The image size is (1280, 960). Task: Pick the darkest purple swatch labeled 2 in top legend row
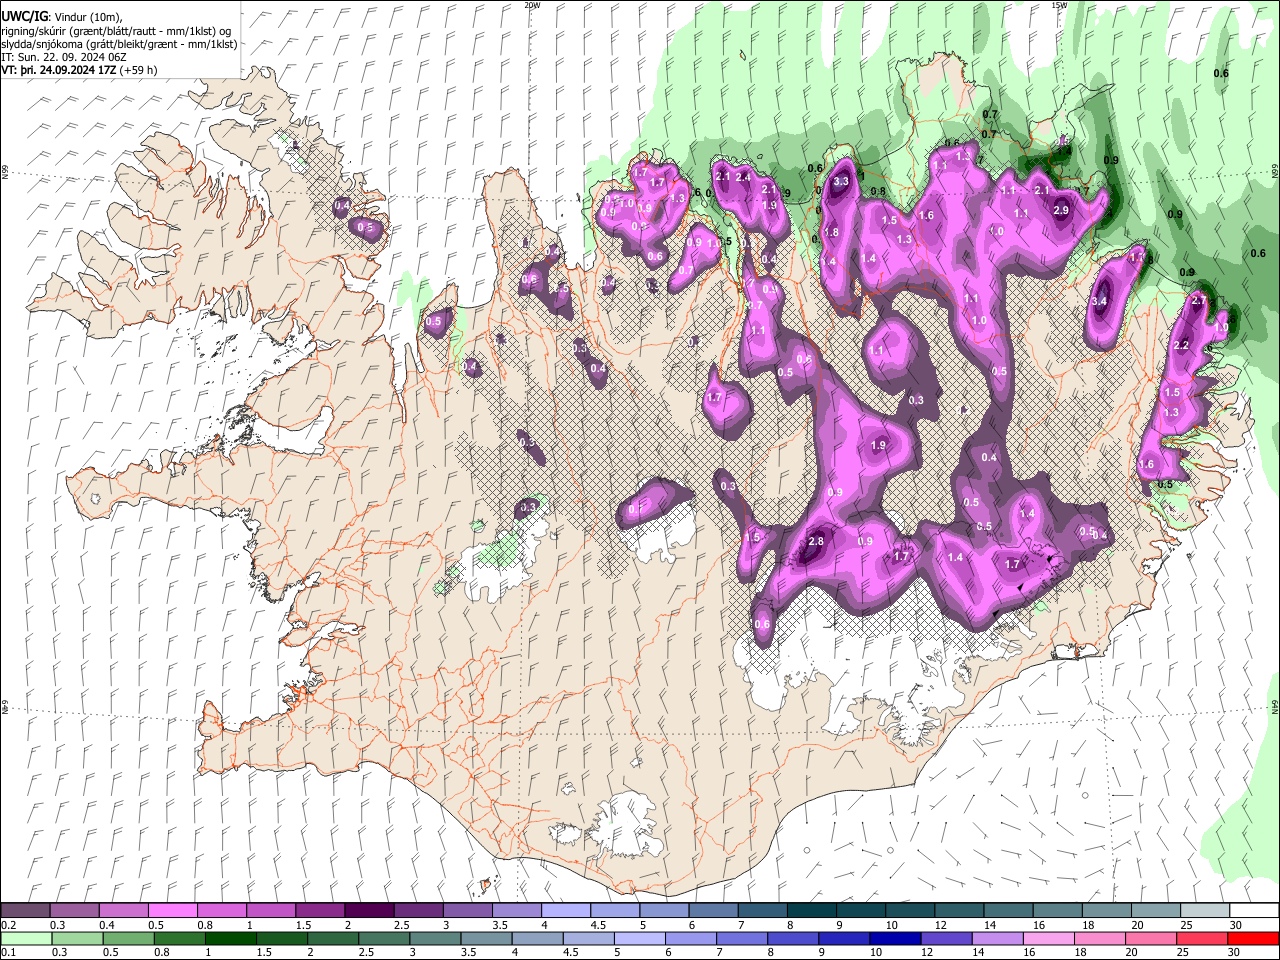368,911
